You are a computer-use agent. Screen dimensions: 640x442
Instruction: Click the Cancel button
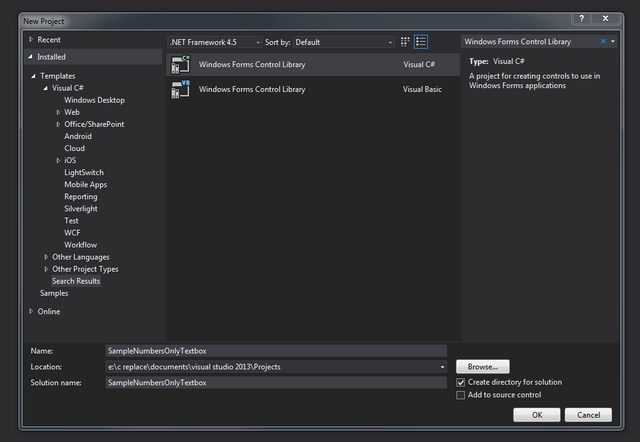(x=588, y=415)
